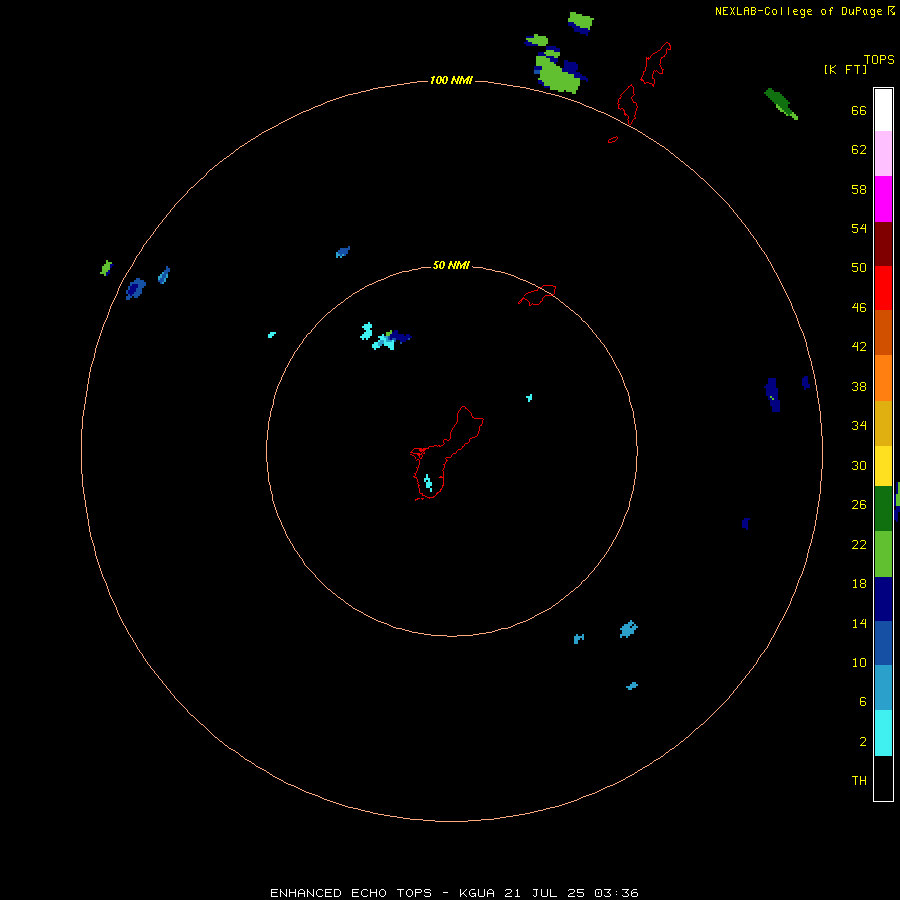900x900 pixels.
Task: Pick the dark green legend swatch
Action: pyautogui.click(x=883, y=509)
